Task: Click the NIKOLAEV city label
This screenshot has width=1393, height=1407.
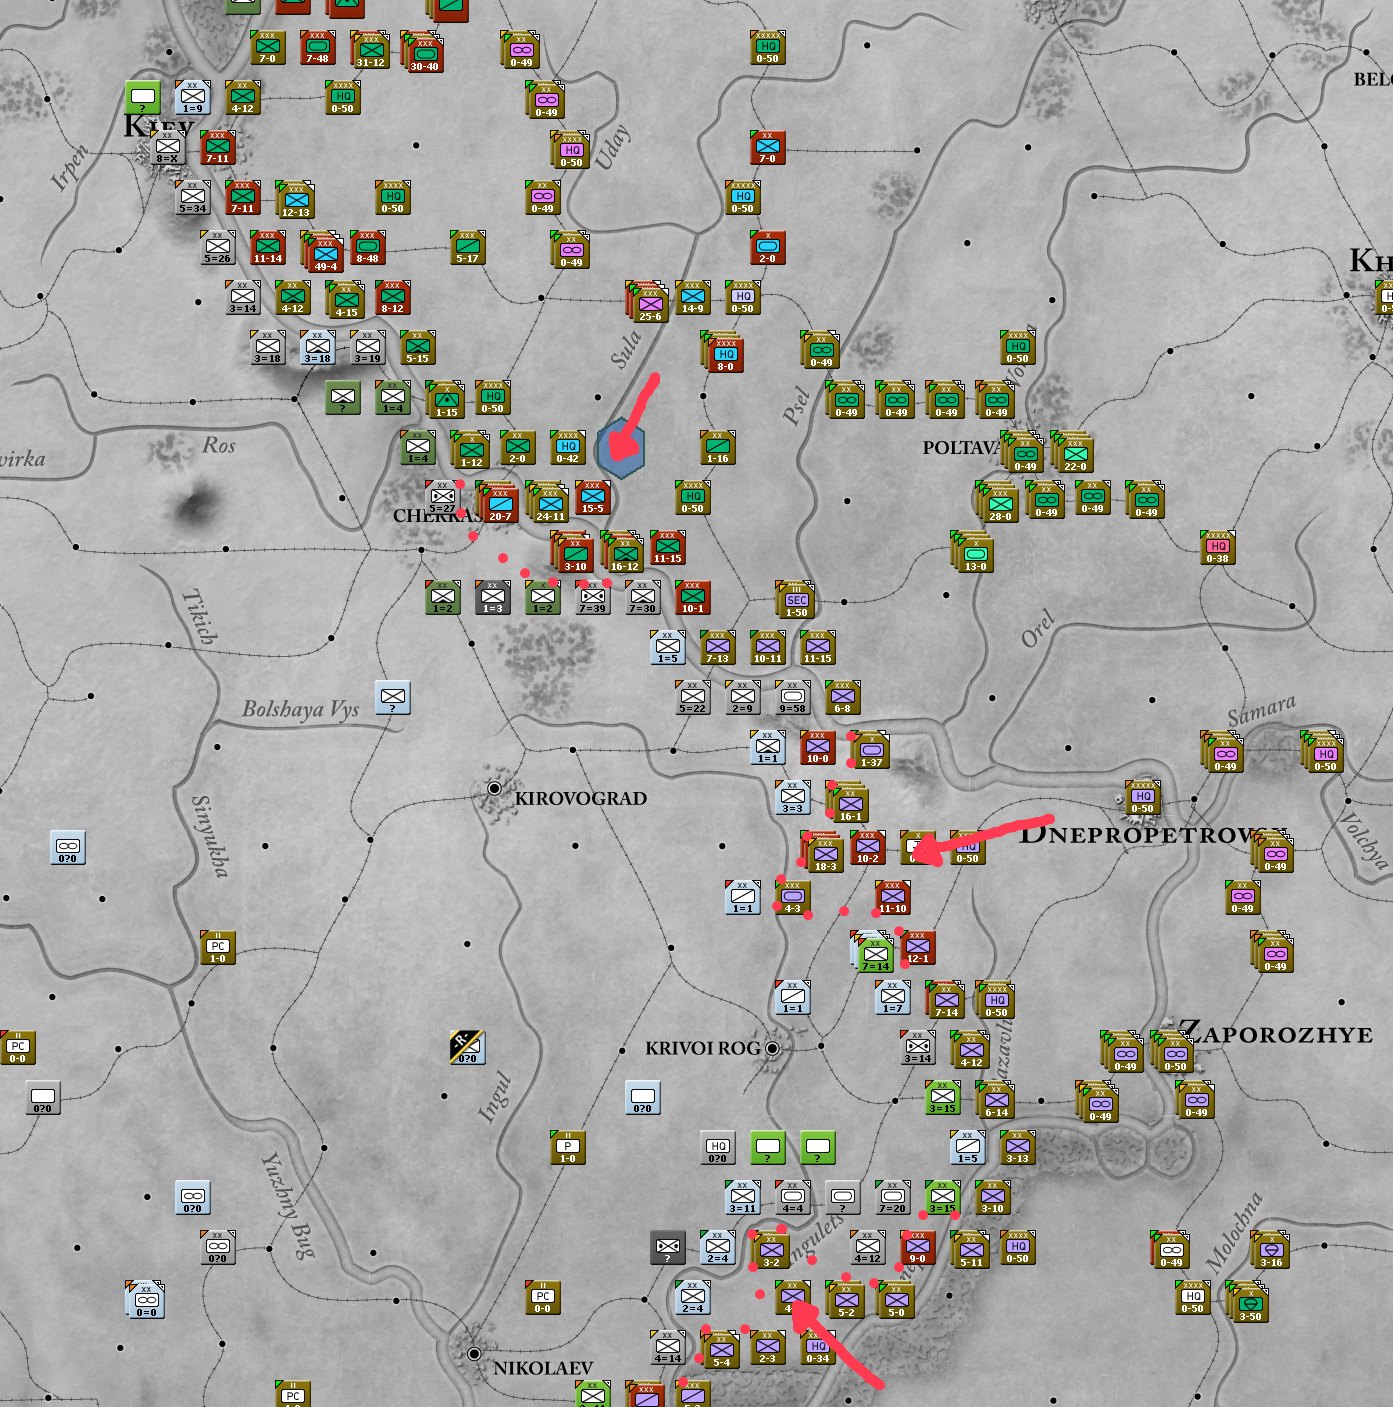Action: click(x=543, y=1367)
